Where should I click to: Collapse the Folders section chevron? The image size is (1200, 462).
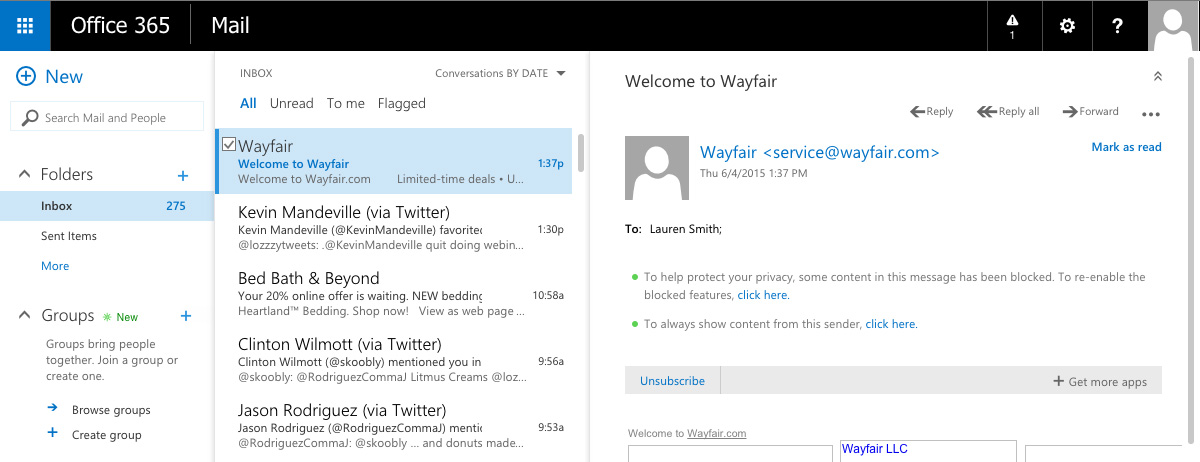click(x=25, y=175)
